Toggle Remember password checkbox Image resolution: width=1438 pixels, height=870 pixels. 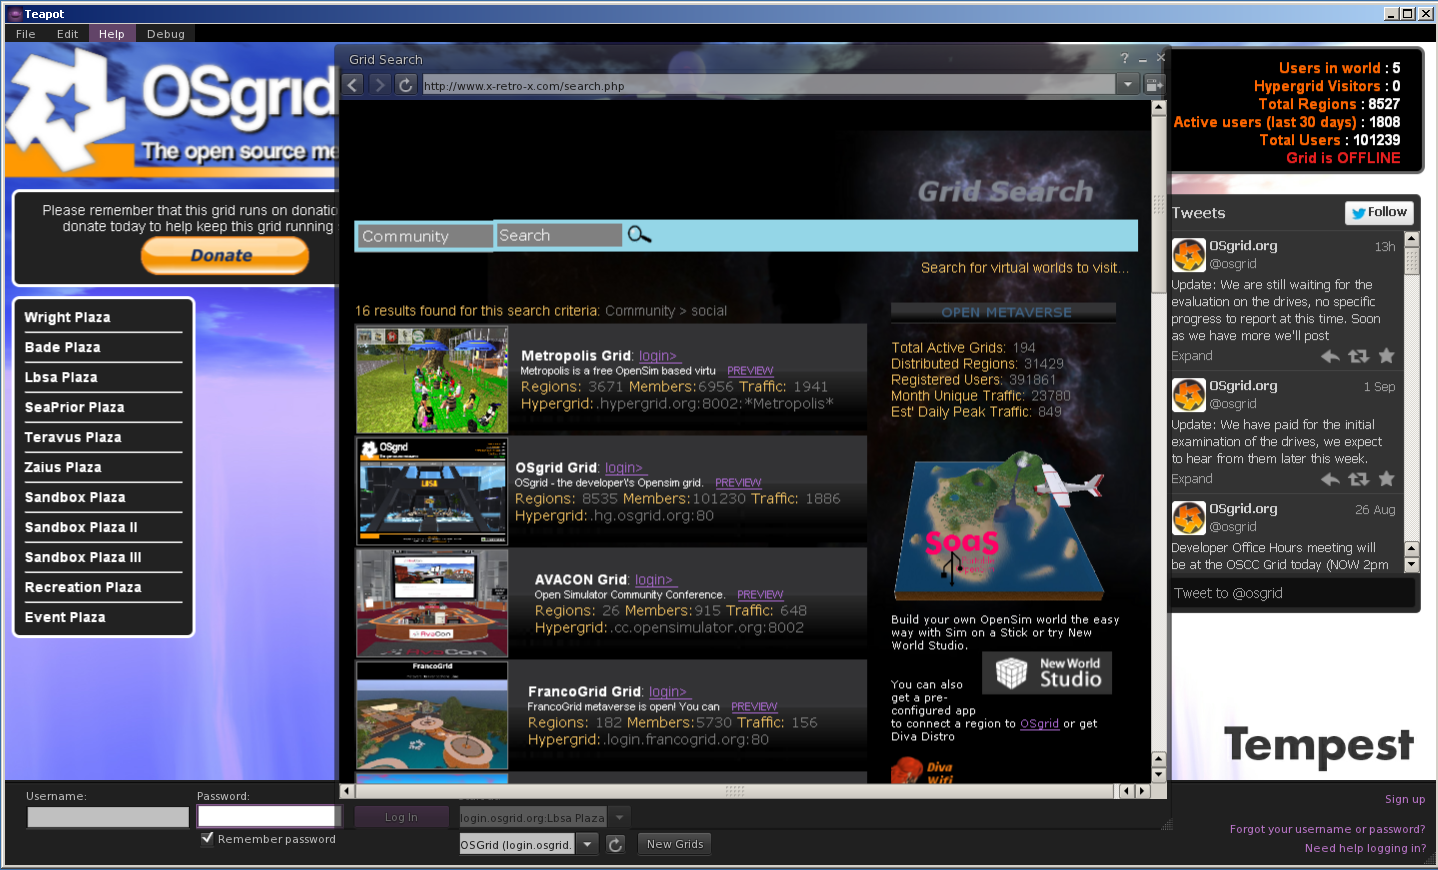(x=207, y=838)
